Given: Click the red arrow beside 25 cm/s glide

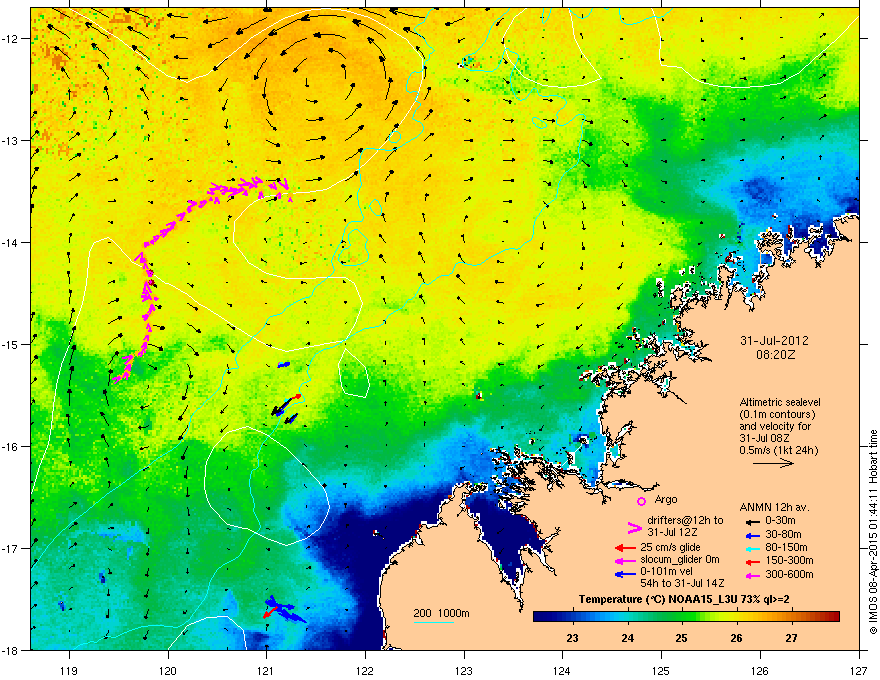Looking at the screenshot, I should pyautogui.click(x=625, y=548).
